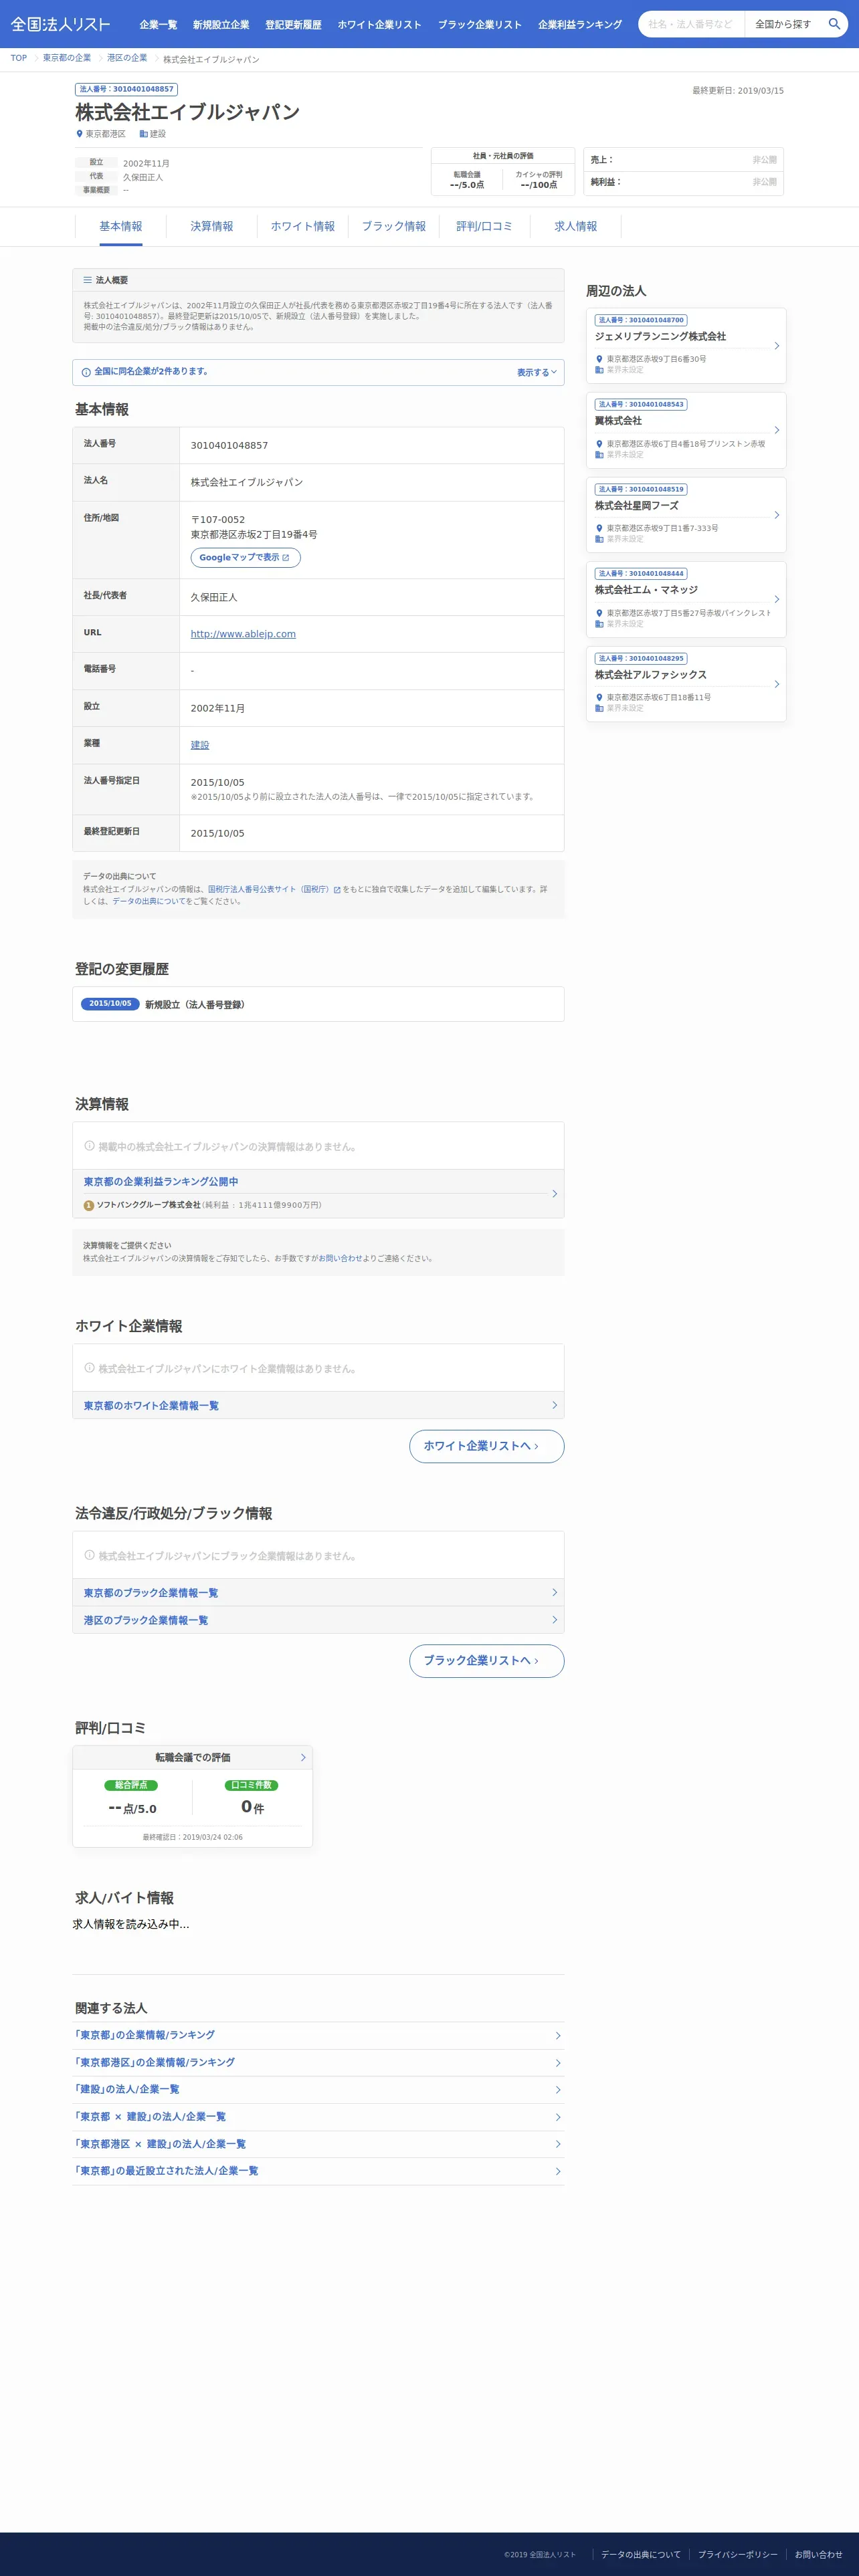This screenshot has height=2576, width=859.
Task: Open the 全国から探す region selector
Action: [x=783, y=24]
